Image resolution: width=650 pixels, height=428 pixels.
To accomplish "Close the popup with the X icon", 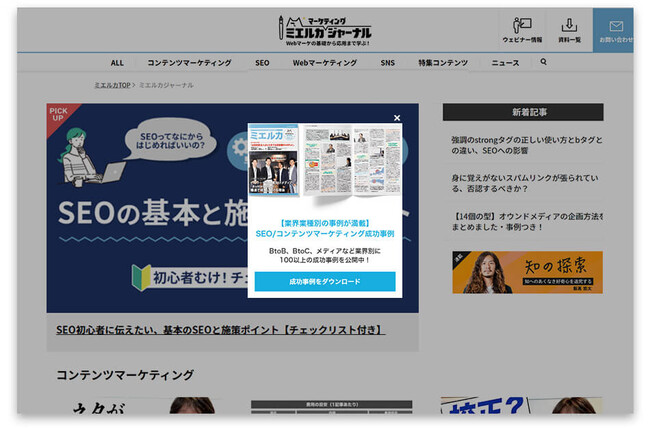I will coord(396,118).
